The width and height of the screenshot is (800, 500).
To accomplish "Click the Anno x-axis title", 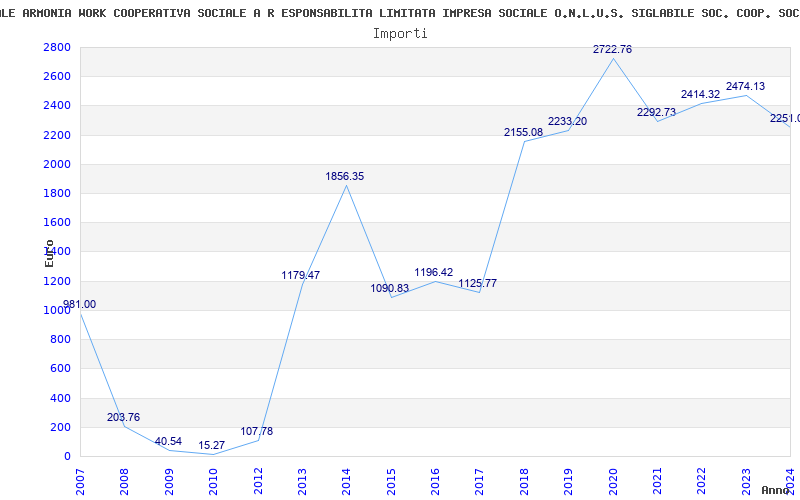I will [x=776, y=490].
